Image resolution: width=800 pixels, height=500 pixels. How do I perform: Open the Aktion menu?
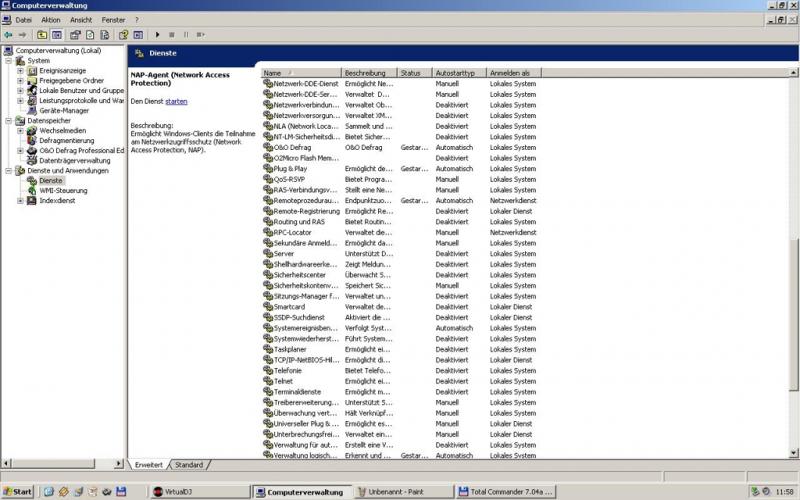click(50, 20)
